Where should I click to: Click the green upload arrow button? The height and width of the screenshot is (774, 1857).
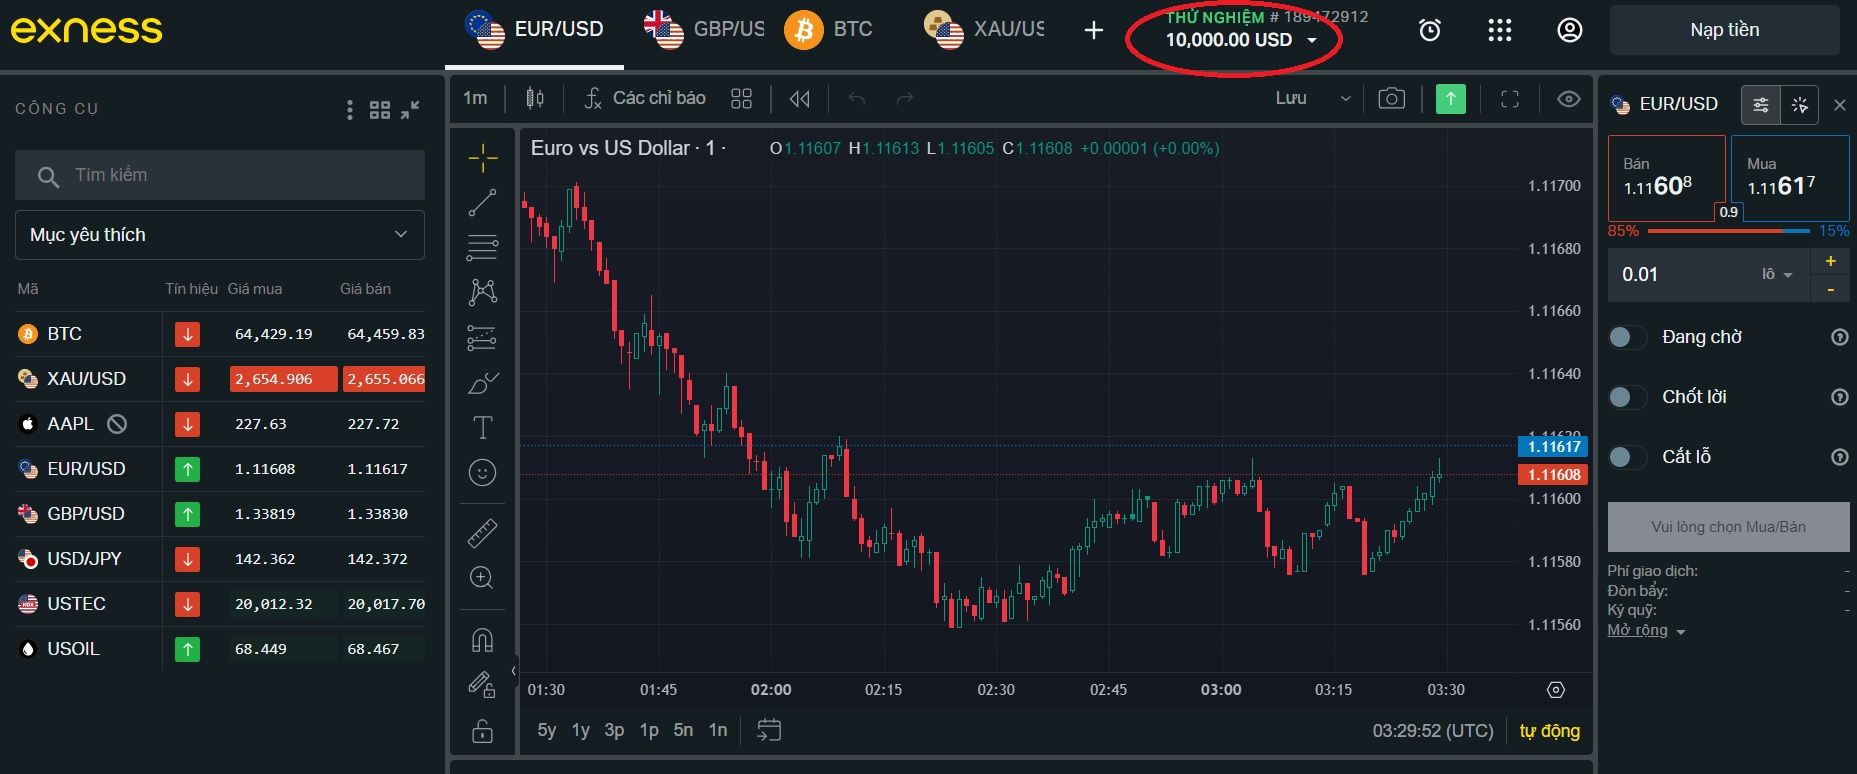tap(1450, 98)
